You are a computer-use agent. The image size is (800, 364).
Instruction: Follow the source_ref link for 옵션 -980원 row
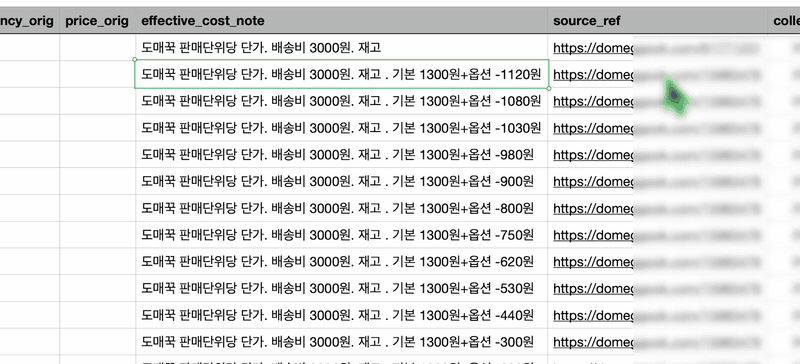coord(656,155)
